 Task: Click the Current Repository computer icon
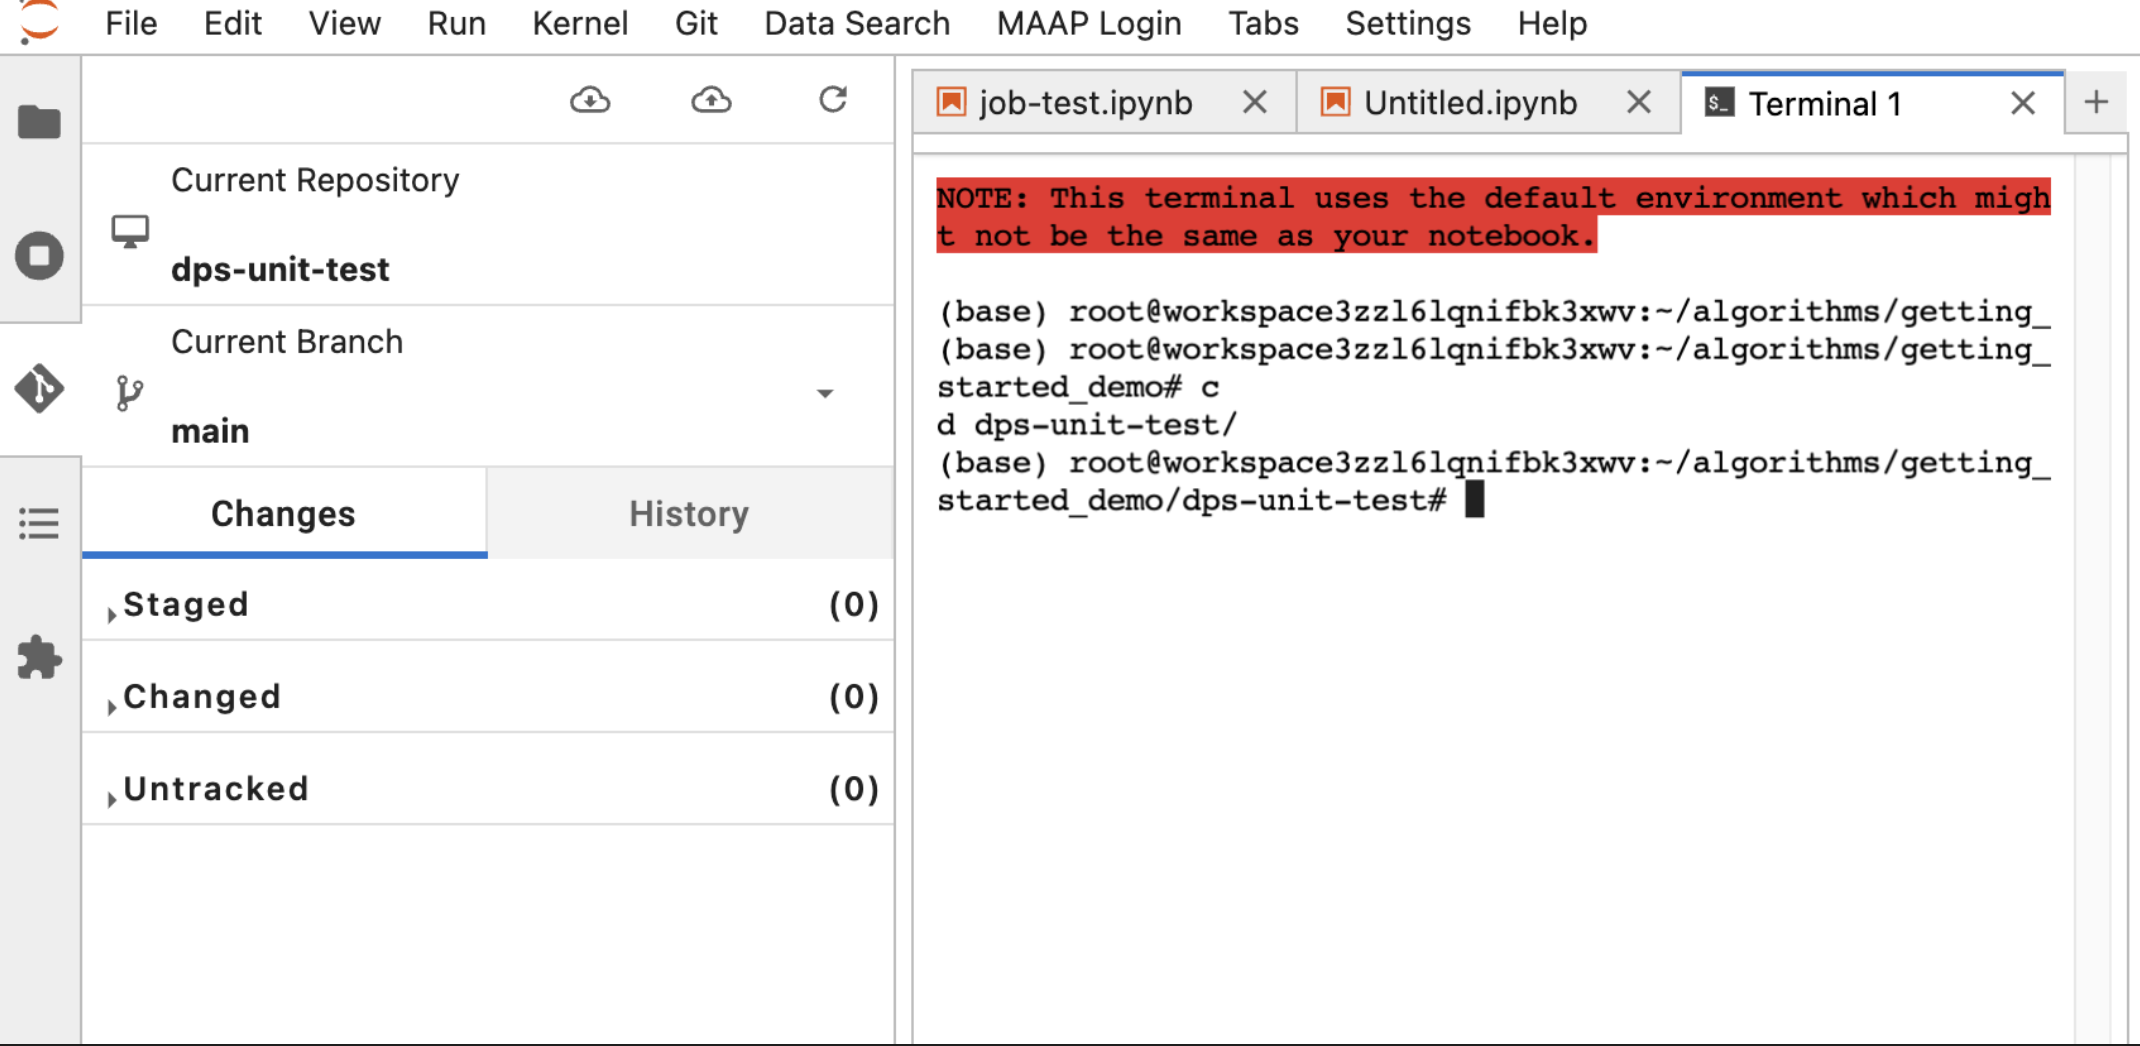click(130, 232)
